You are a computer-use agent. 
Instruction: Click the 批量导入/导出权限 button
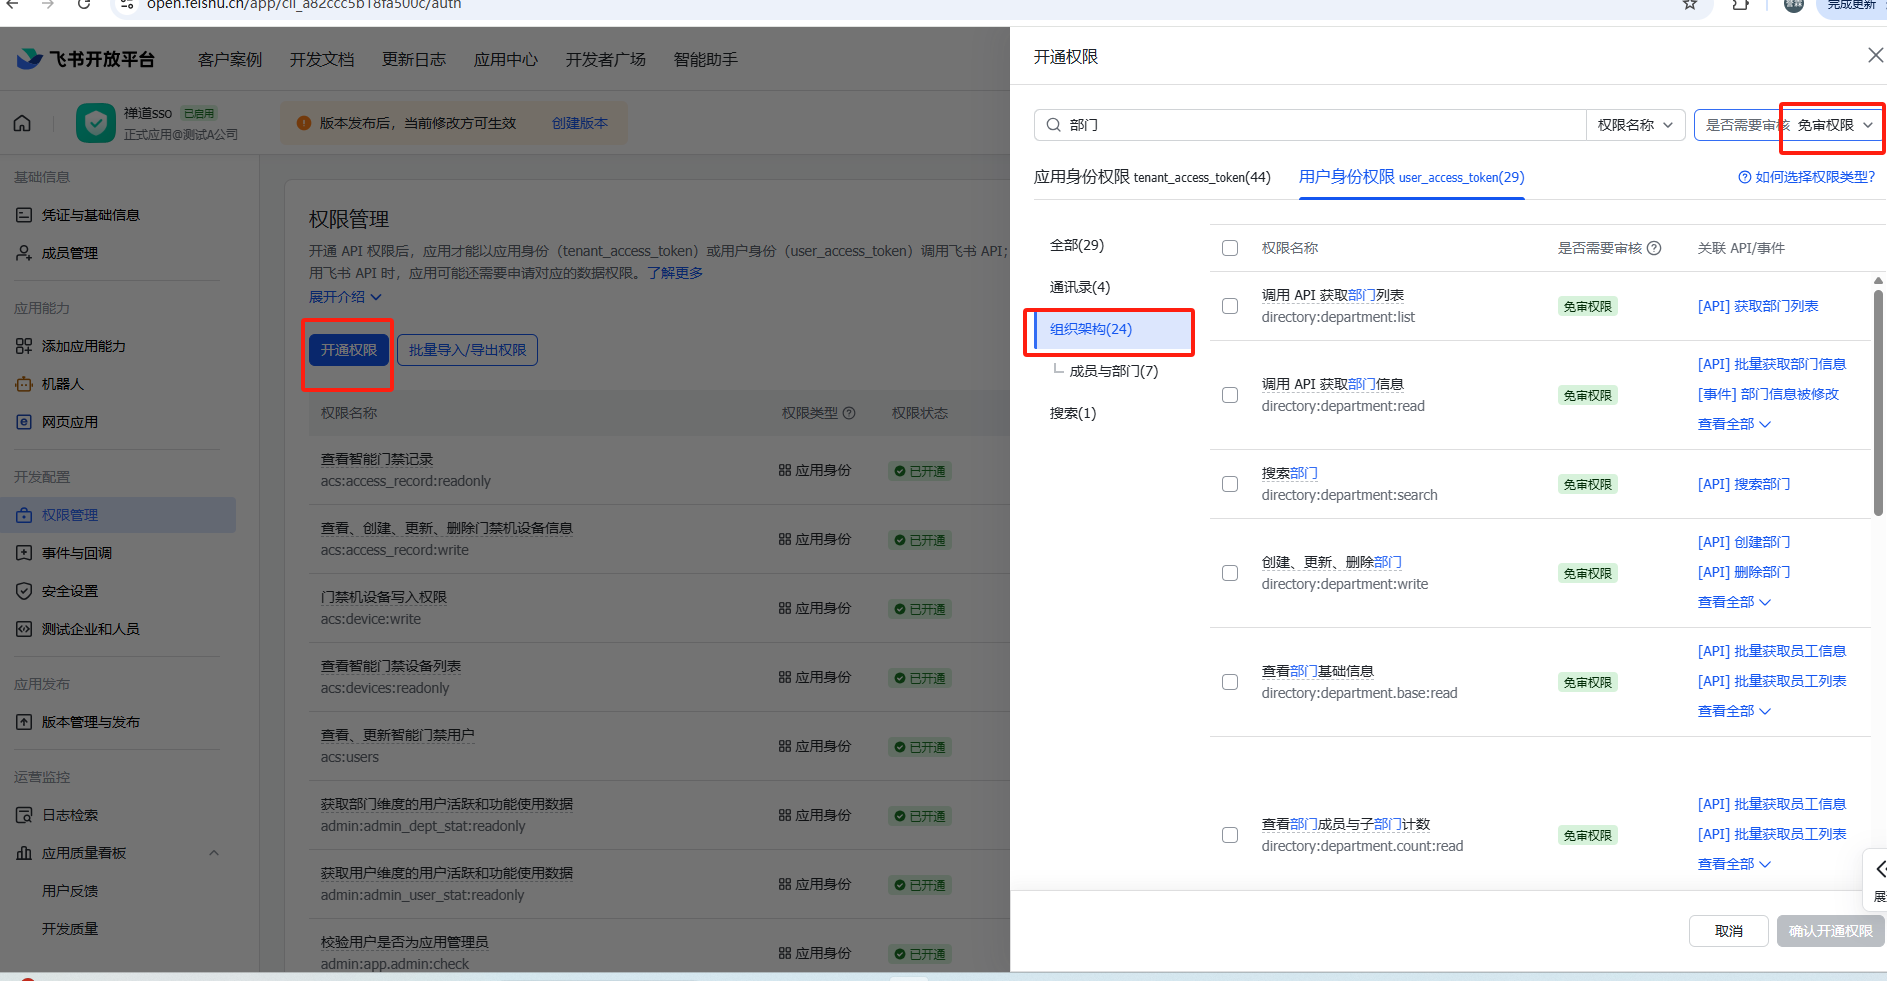[467, 350]
